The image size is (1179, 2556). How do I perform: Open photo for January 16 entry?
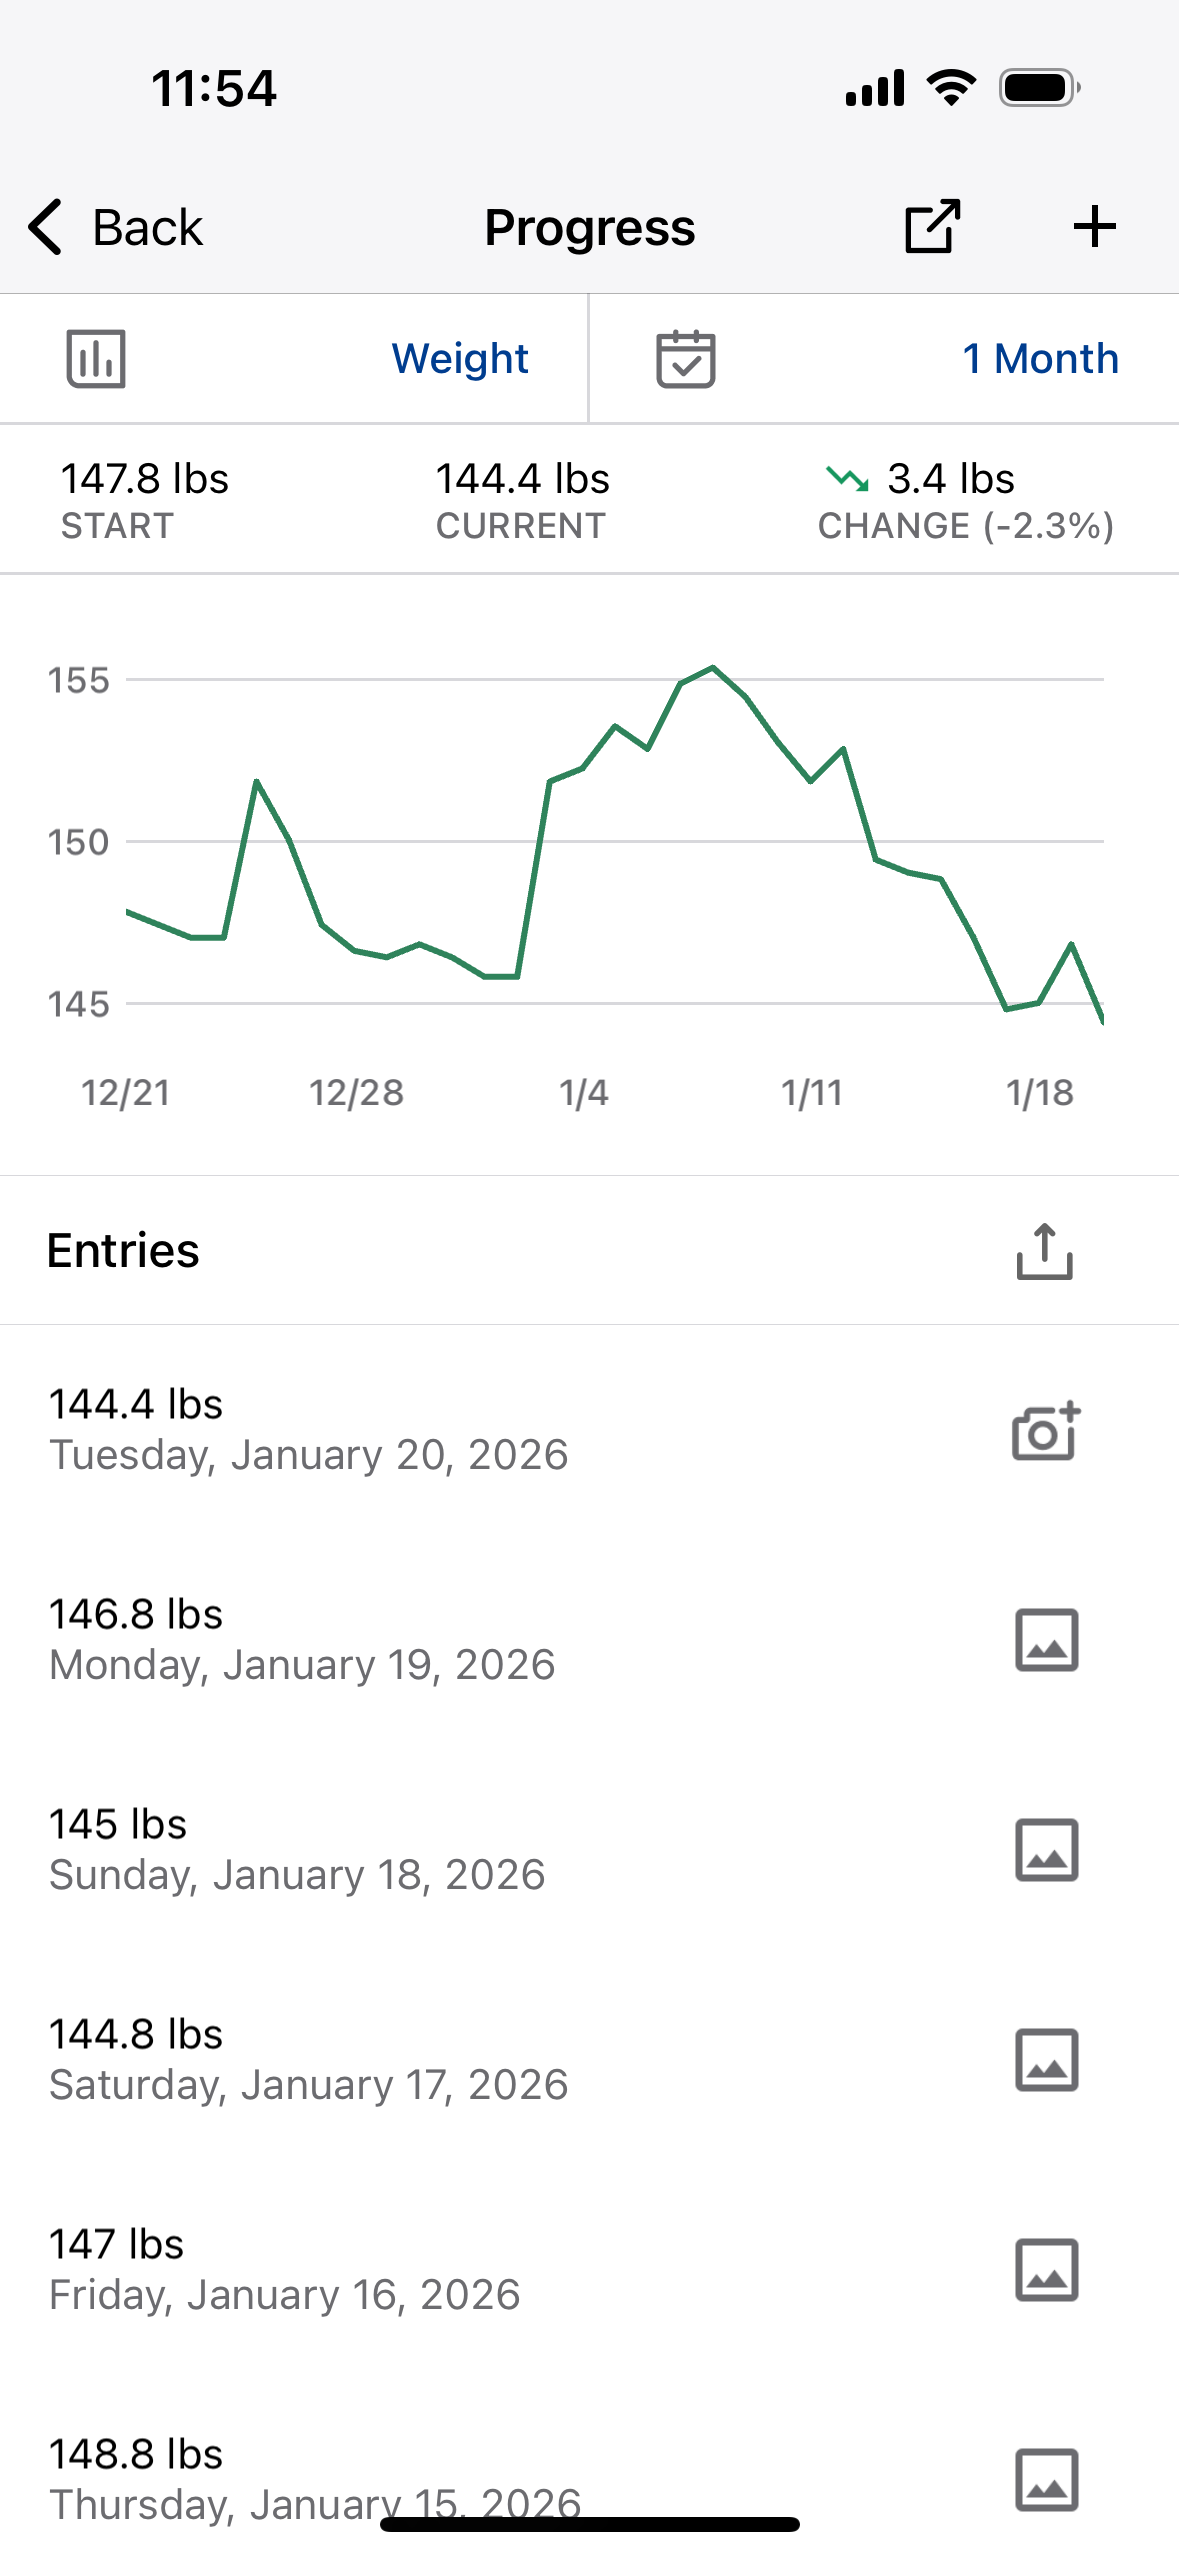(1046, 2270)
